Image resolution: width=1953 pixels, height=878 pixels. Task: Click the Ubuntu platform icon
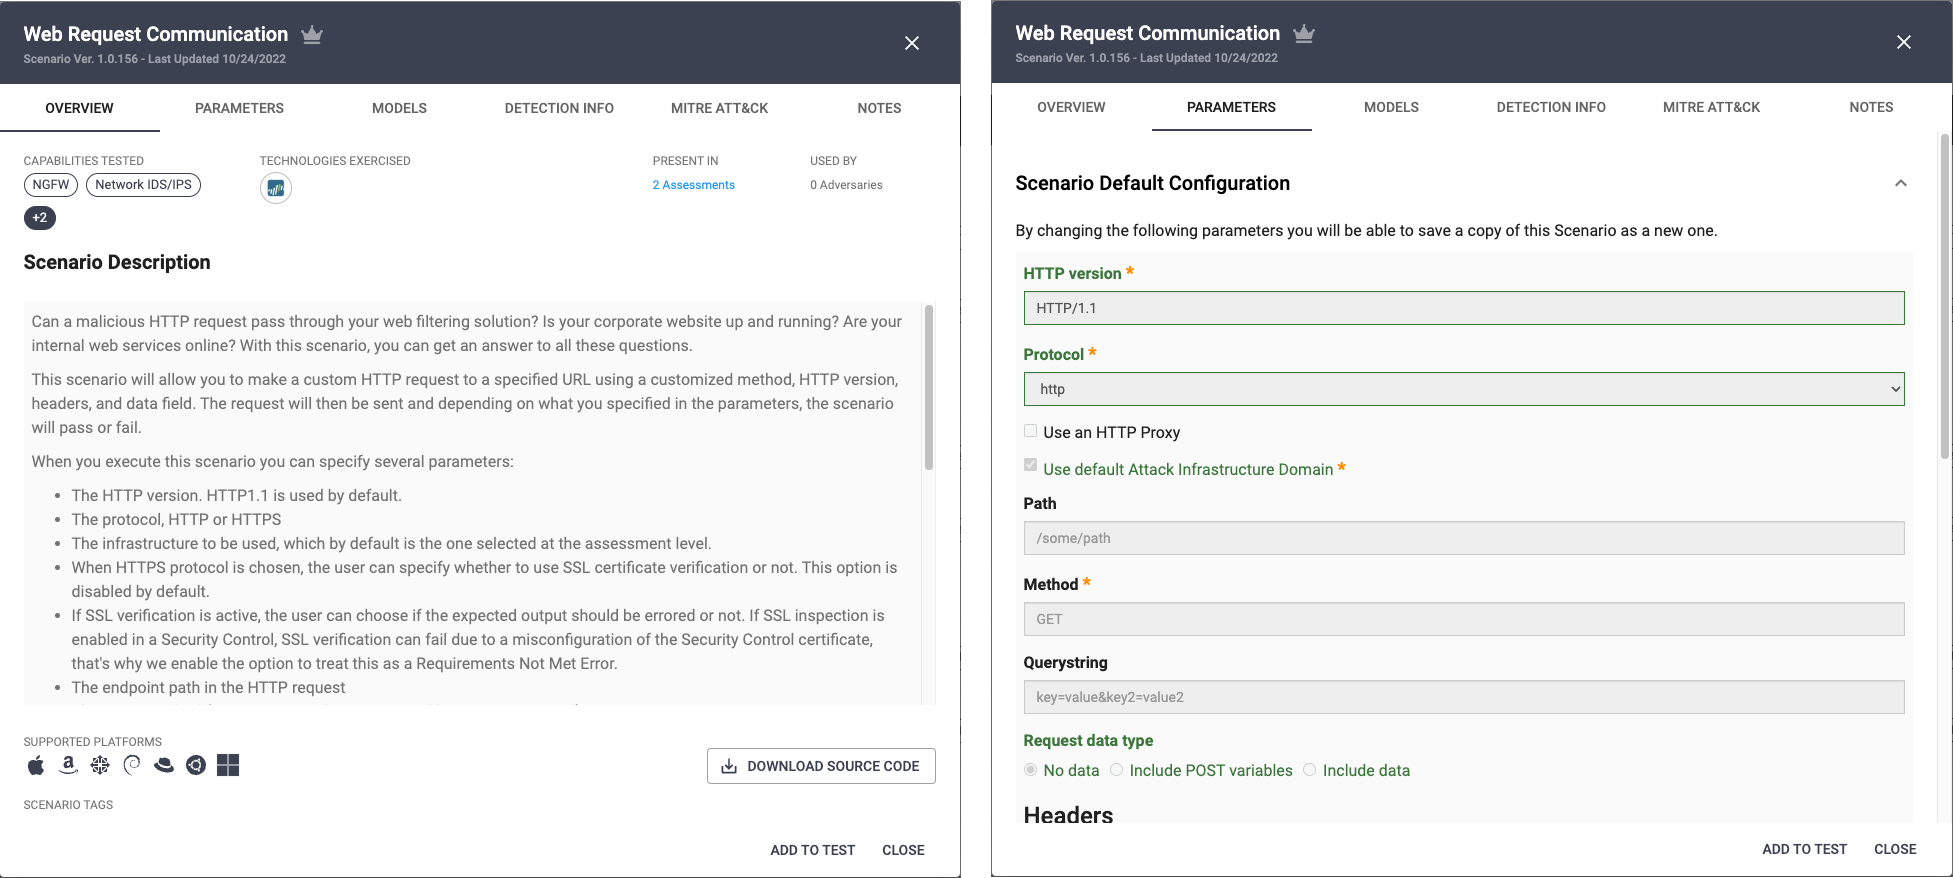pos(196,765)
